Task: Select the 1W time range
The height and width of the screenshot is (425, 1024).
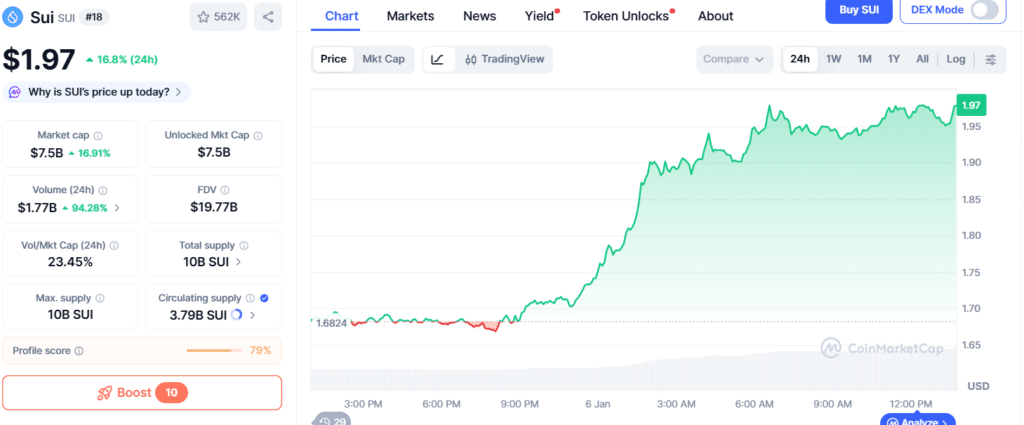Action: tap(833, 59)
